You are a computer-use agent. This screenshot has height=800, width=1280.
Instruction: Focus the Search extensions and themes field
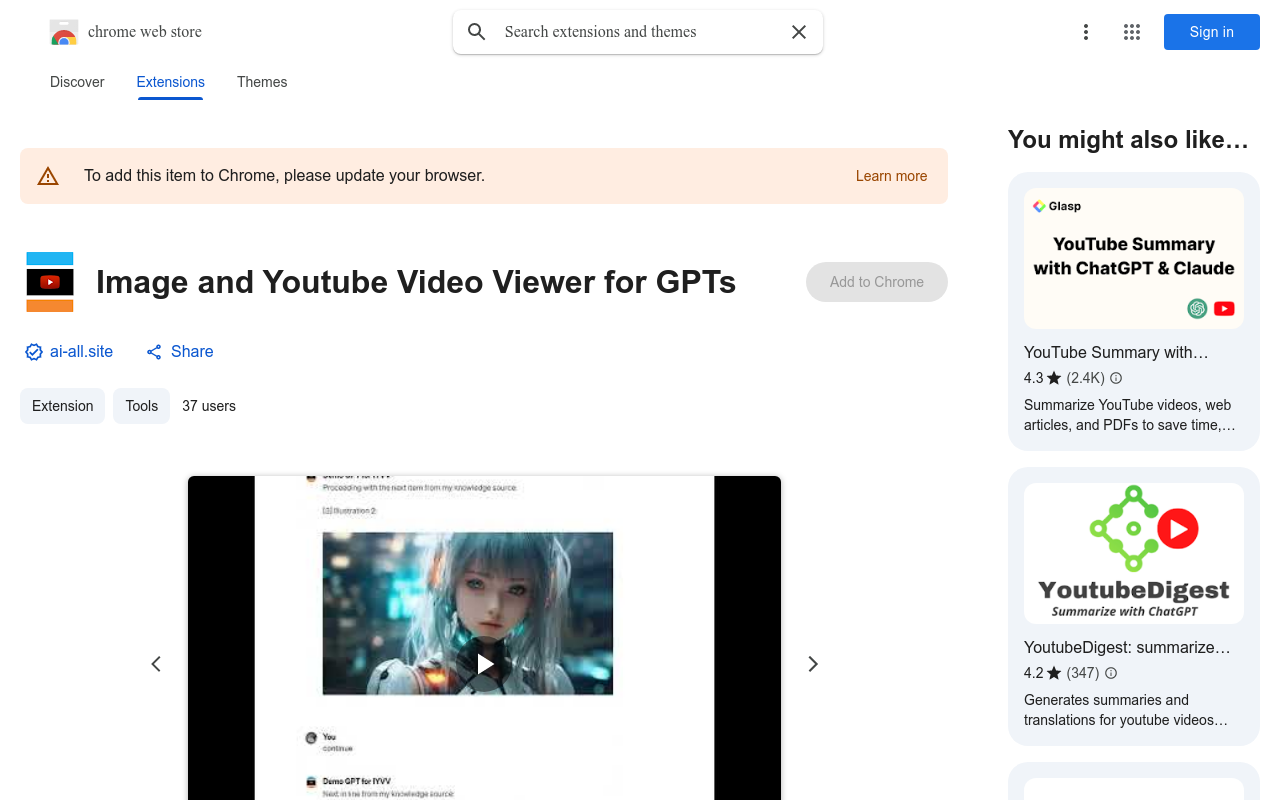[x=638, y=32]
